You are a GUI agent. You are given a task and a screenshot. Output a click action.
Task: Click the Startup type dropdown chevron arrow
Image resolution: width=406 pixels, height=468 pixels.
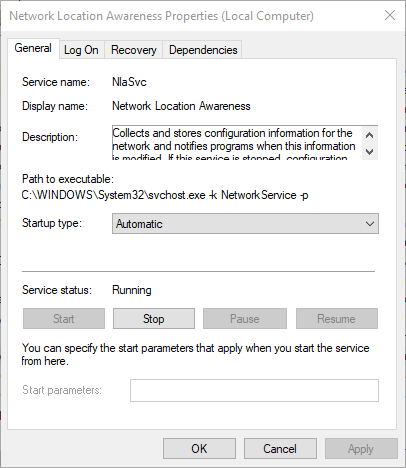pos(370,224)
